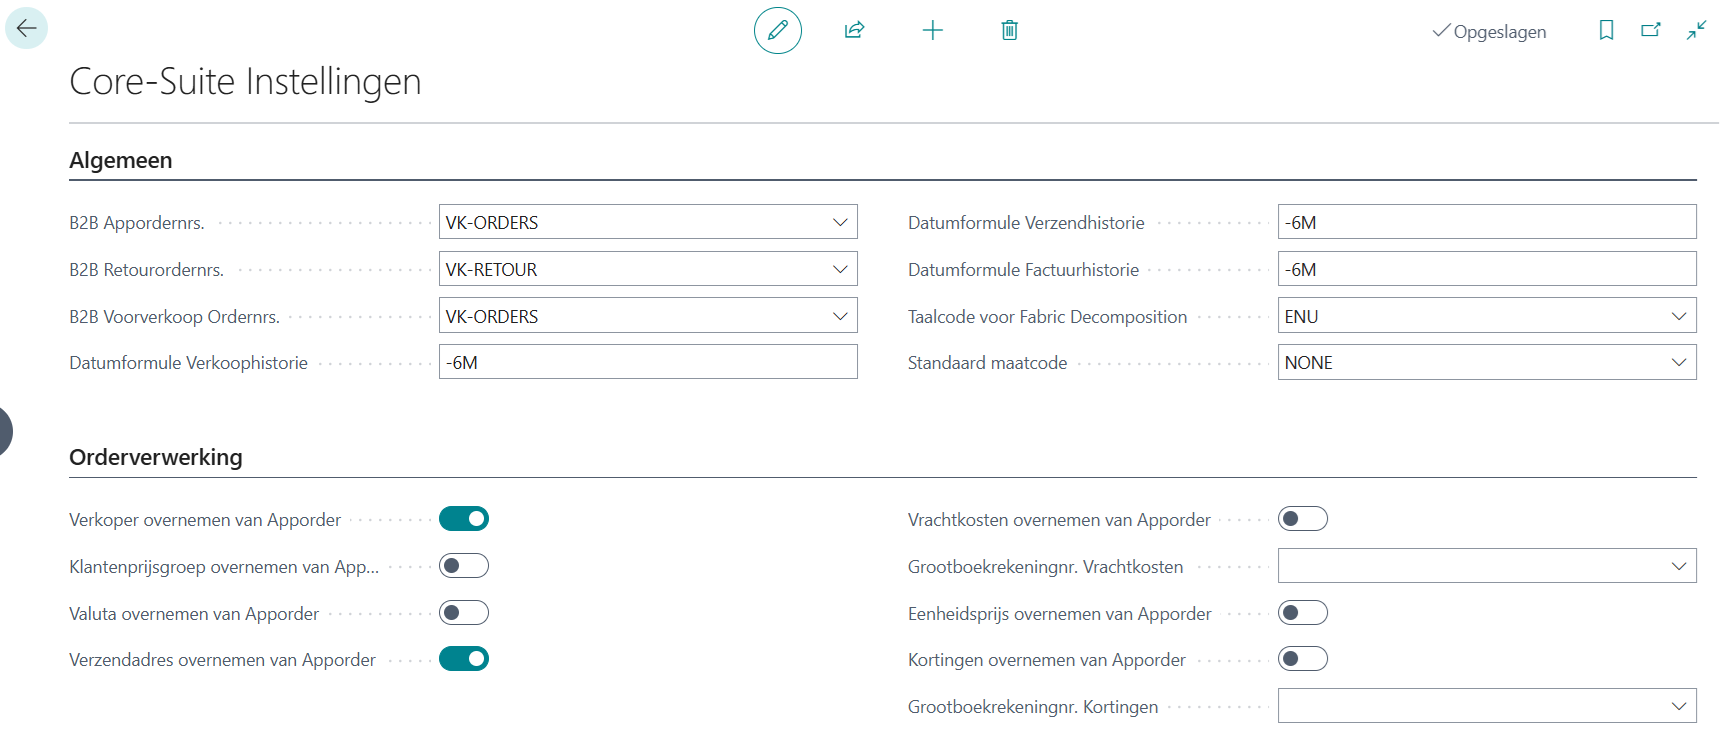Click the Datumformule Factuurhistorie field
The height and width of the screenshot is (748, 1726).
pos(1486,269)
